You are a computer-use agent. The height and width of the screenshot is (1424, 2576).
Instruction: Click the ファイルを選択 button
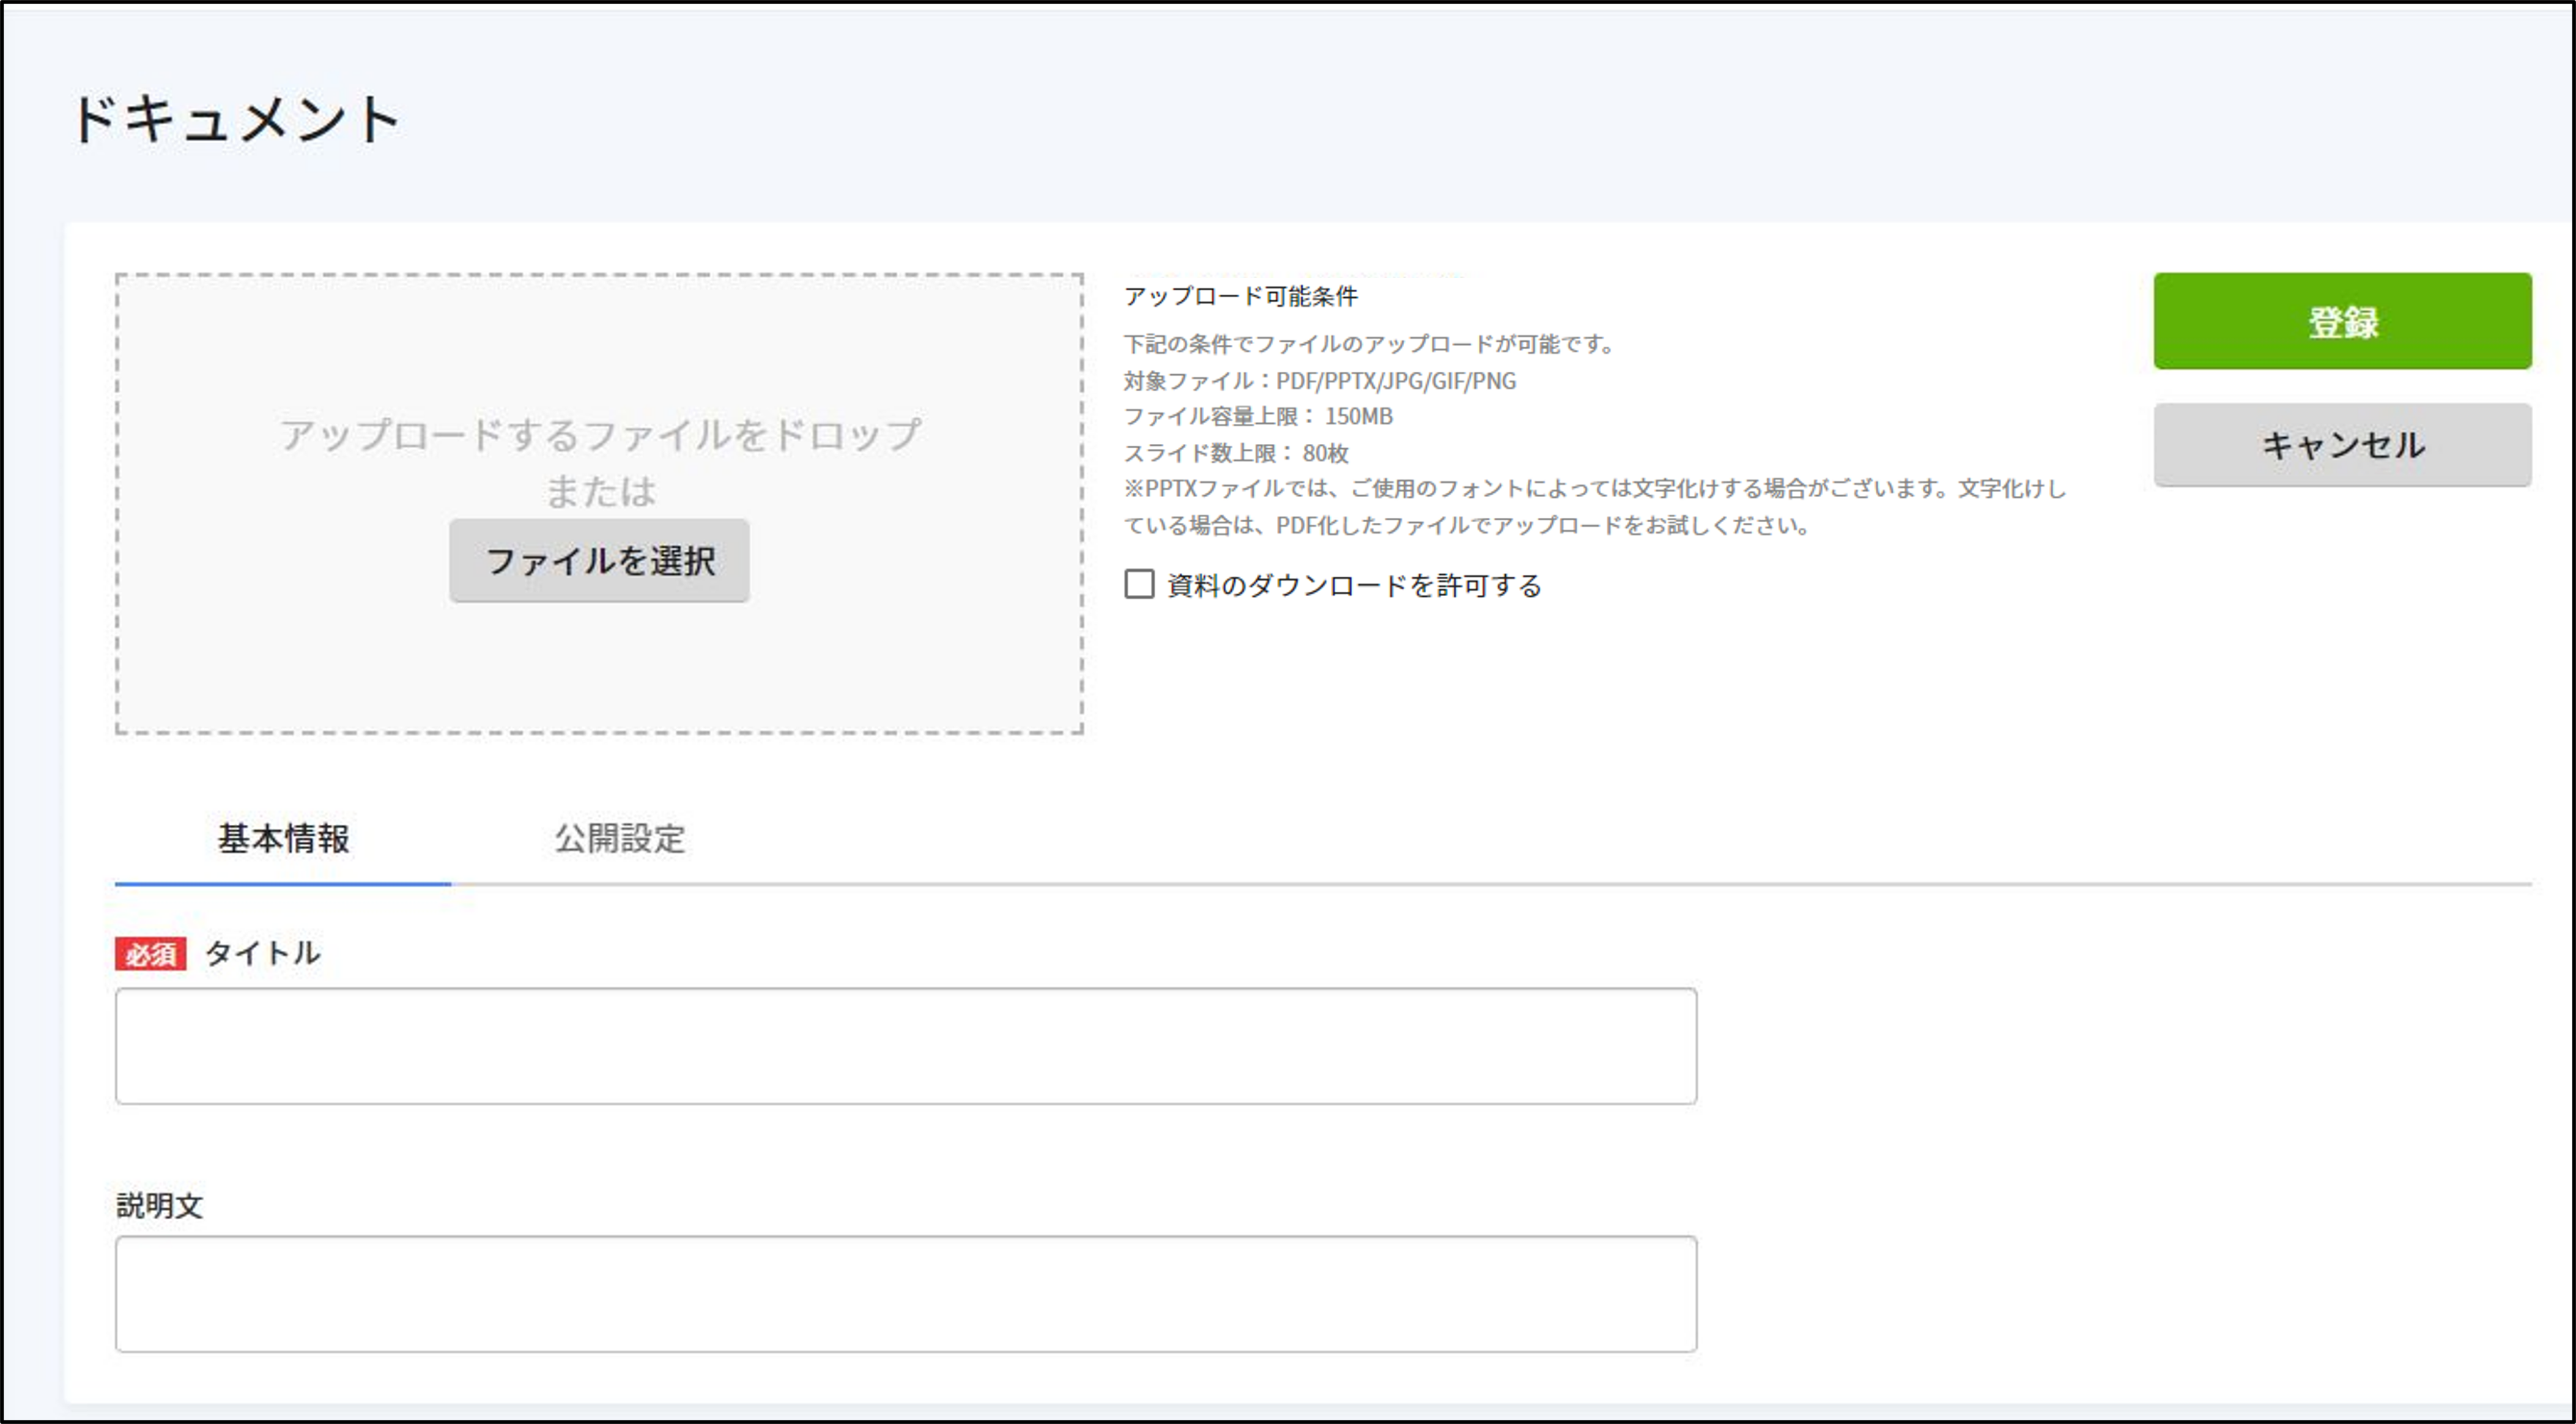(x=599, y=560)
